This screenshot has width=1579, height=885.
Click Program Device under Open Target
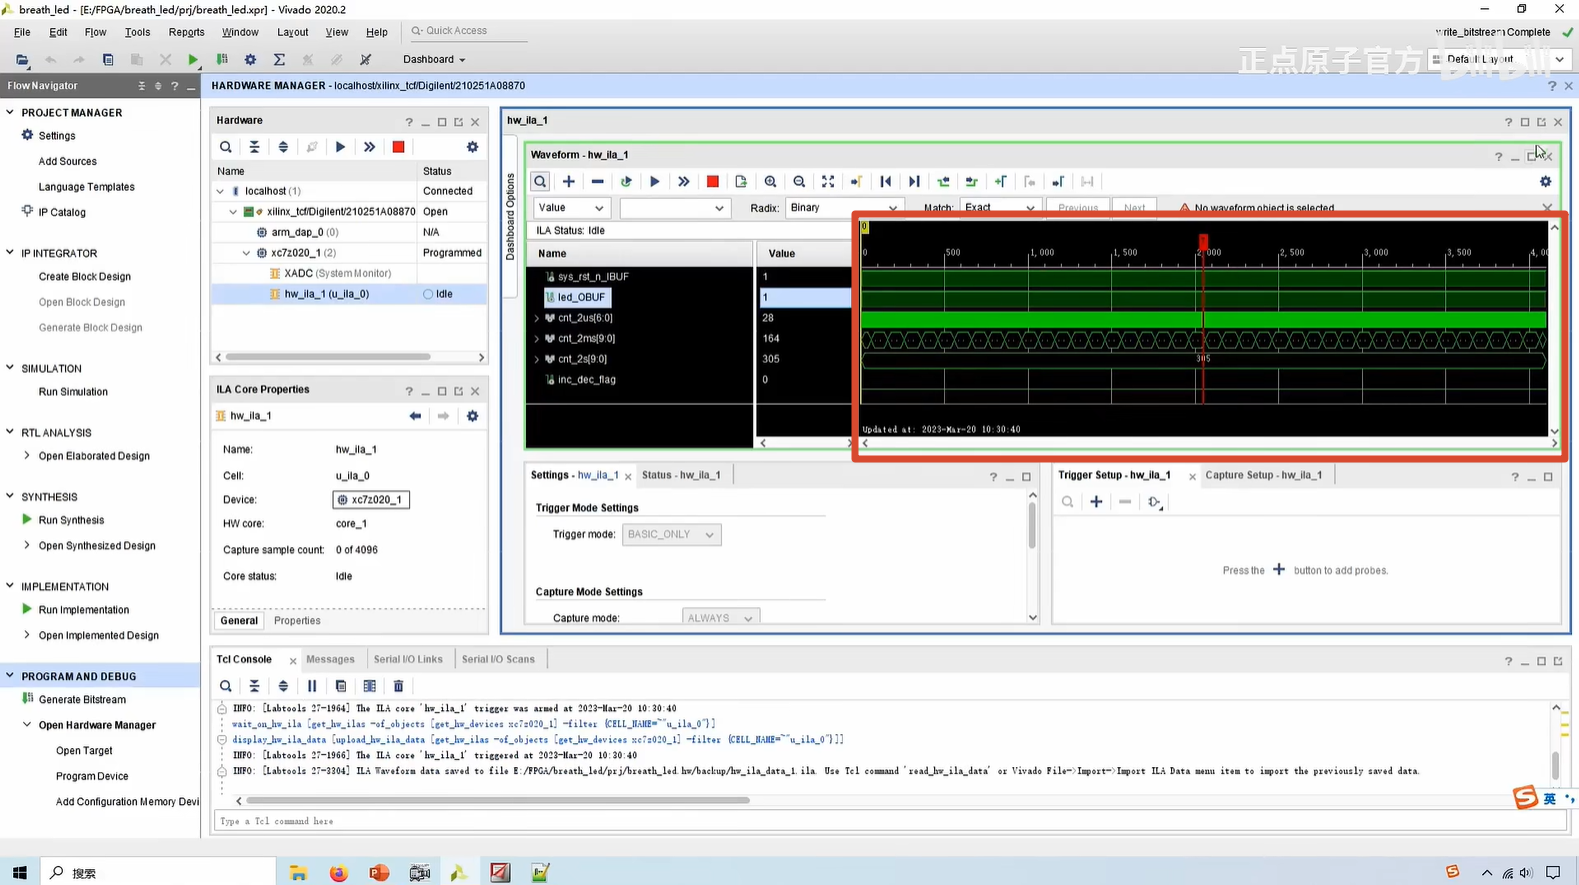(x=92, y=776)
